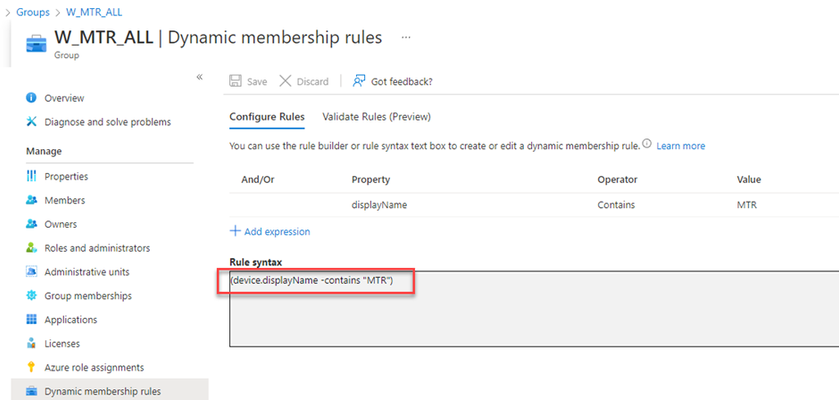This screenshot has width=839, height=400.
Task: Open the Licenses page
Action: (62, 343)
